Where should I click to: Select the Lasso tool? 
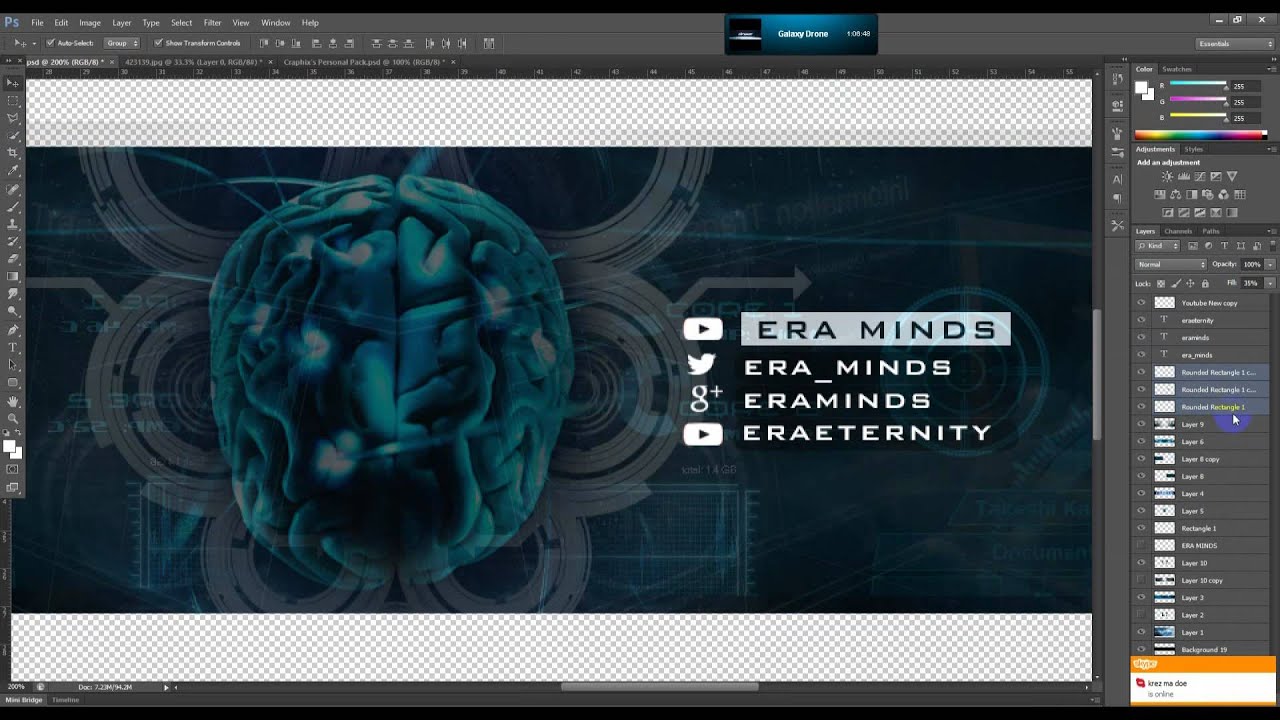click(x=13, y=118)
